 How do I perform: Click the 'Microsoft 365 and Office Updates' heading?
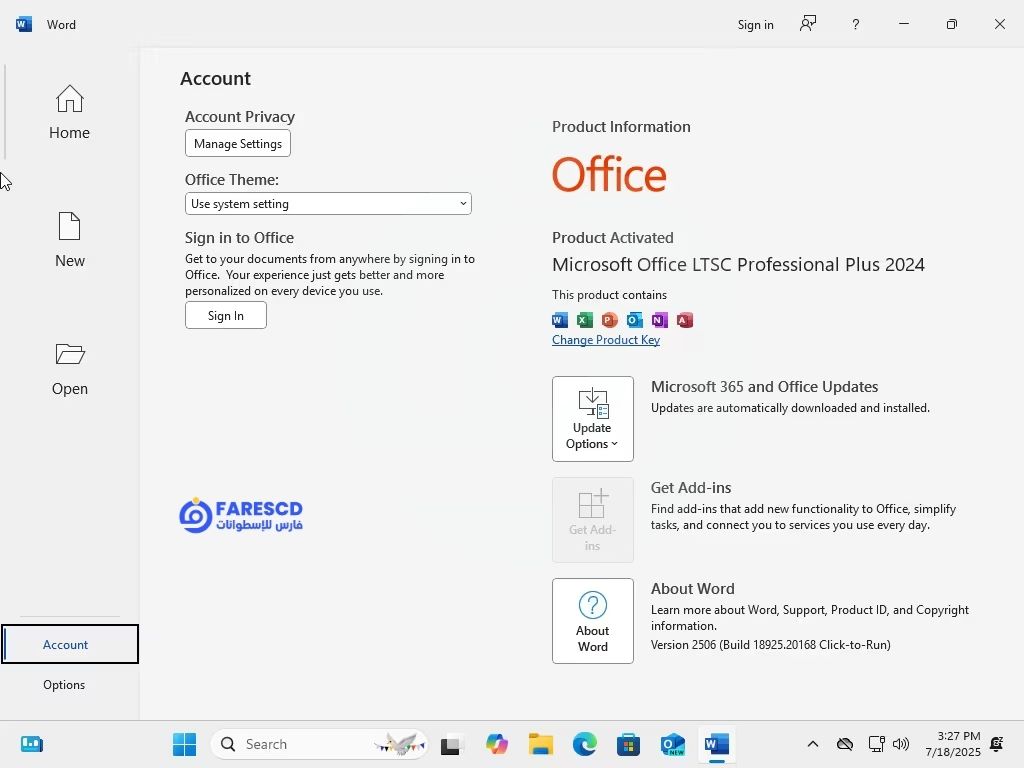click(x=764, y=387)
